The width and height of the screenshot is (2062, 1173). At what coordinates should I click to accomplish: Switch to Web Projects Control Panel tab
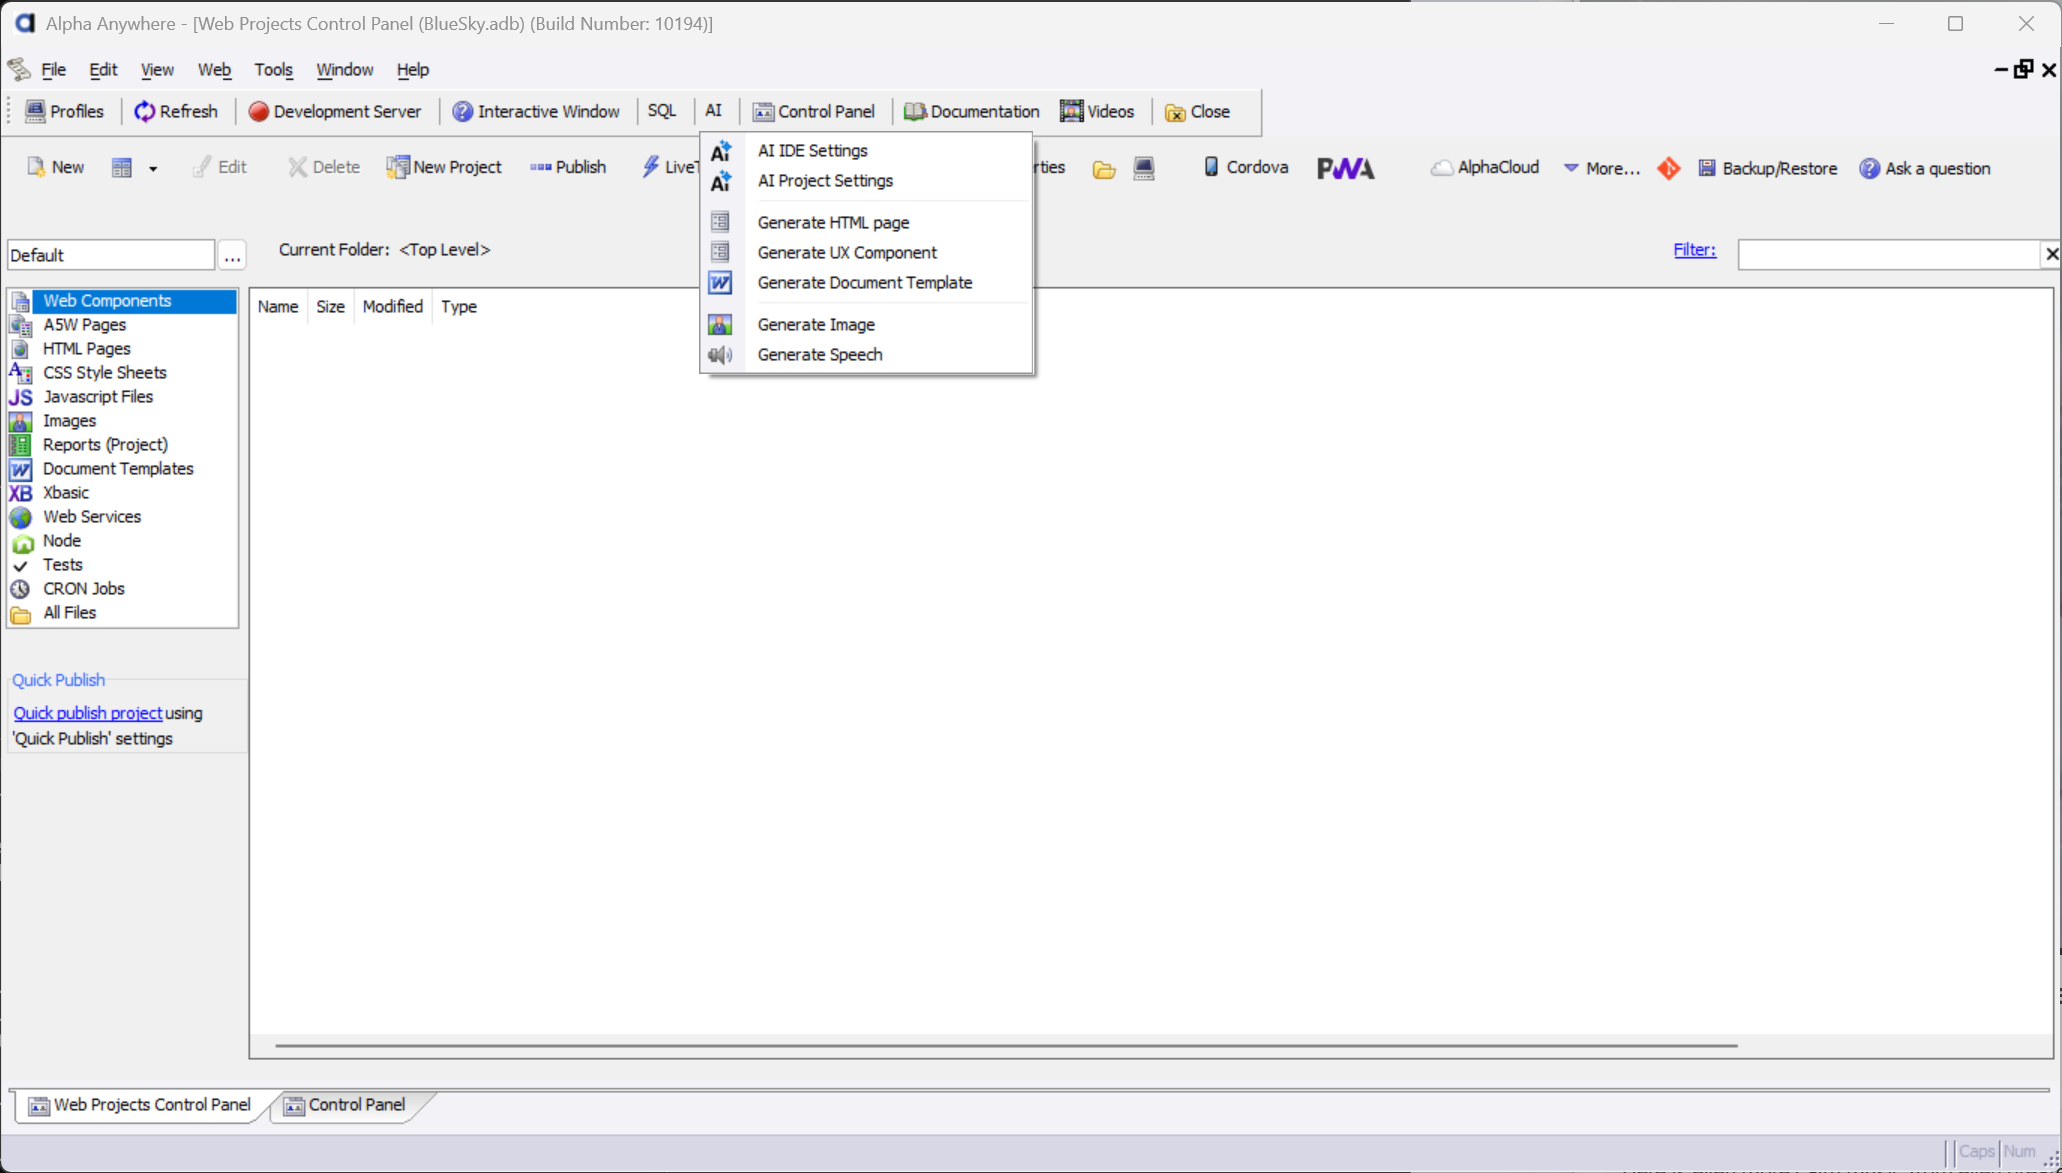(x=140, y=1105)
